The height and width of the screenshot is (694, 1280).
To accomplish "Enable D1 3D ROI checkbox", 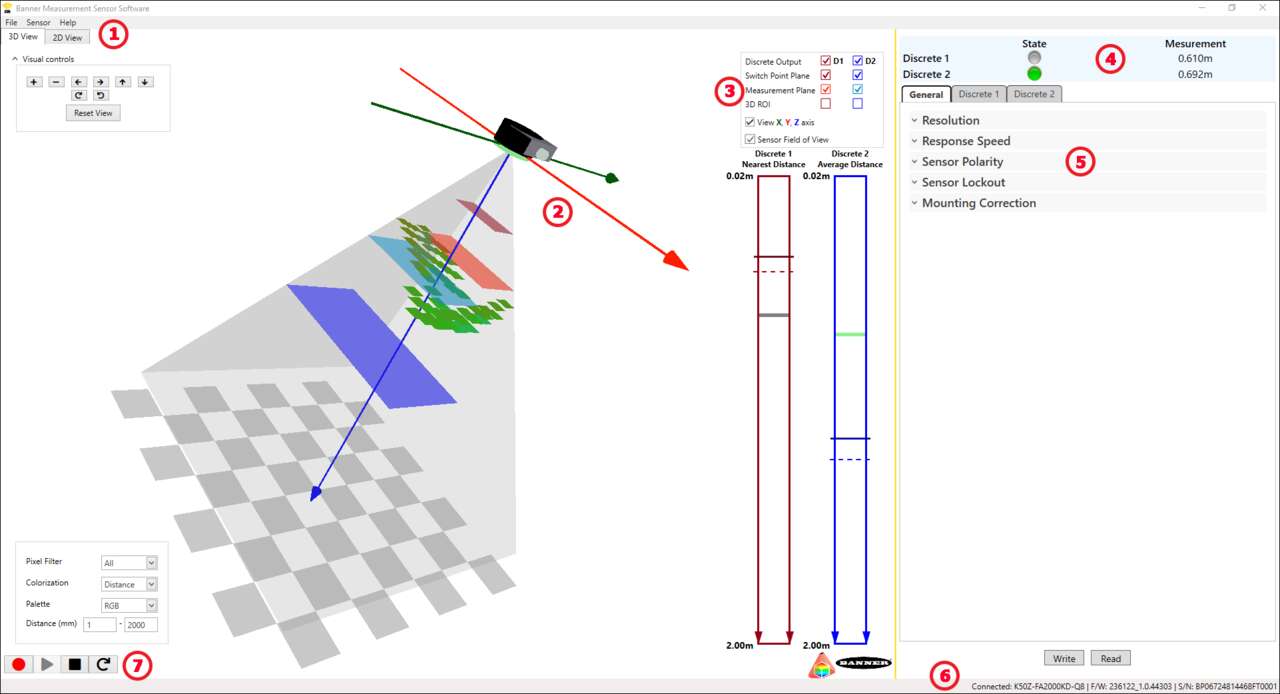I will (825, 103).
